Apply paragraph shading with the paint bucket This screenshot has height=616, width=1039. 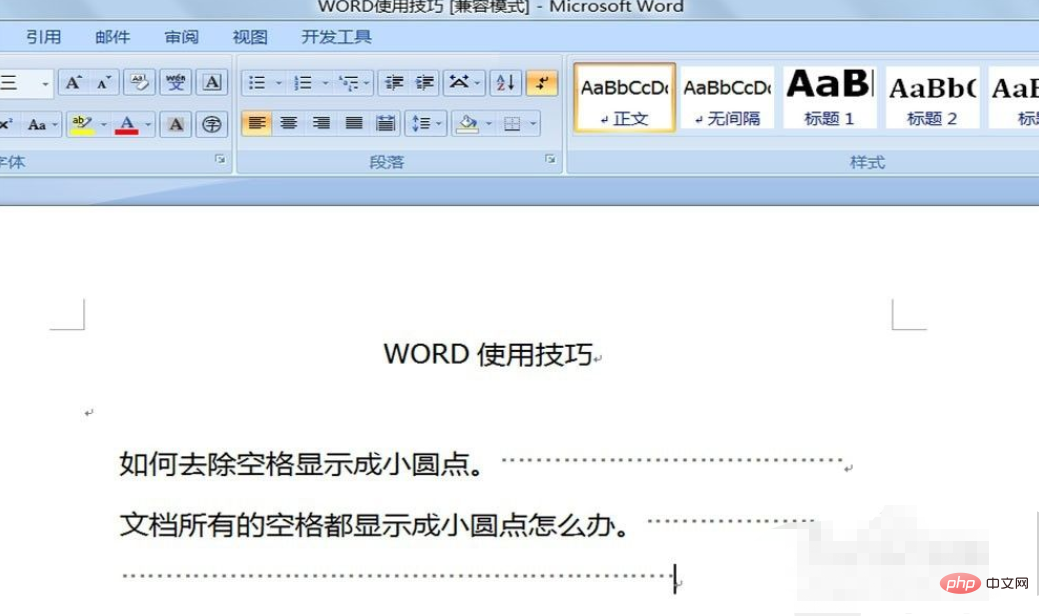click(467, 123)
